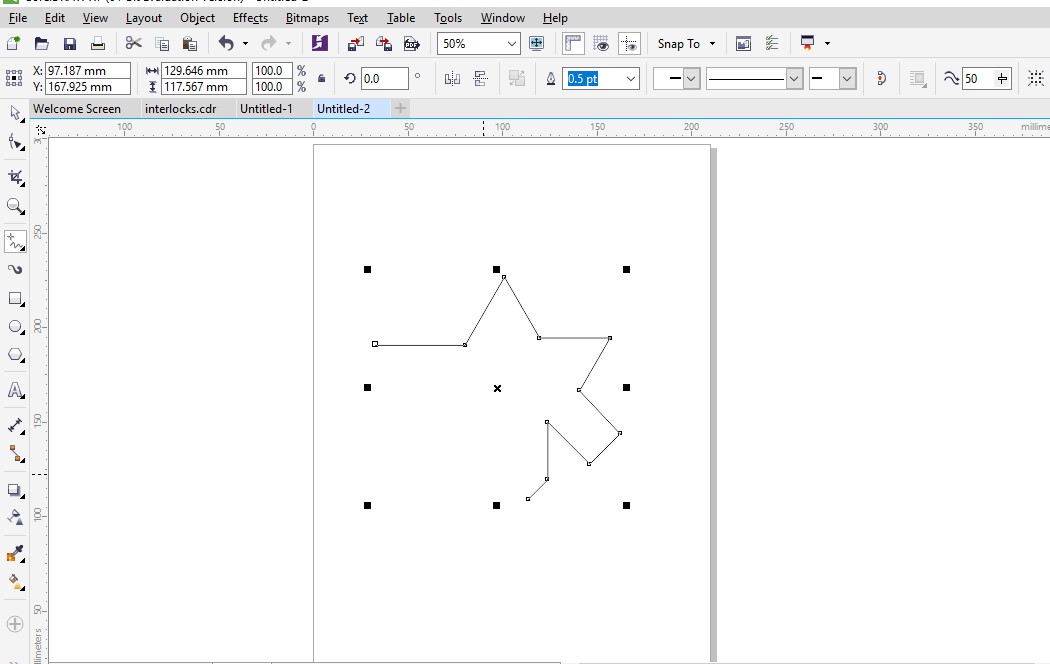Open the start arrowhead dropdown

691,79
